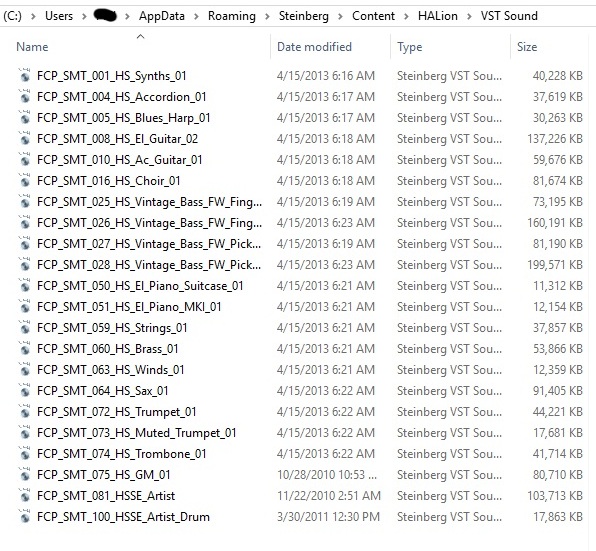Click the 199,571 KB size value
The image size is (596, 551).
tap(555, 265)
